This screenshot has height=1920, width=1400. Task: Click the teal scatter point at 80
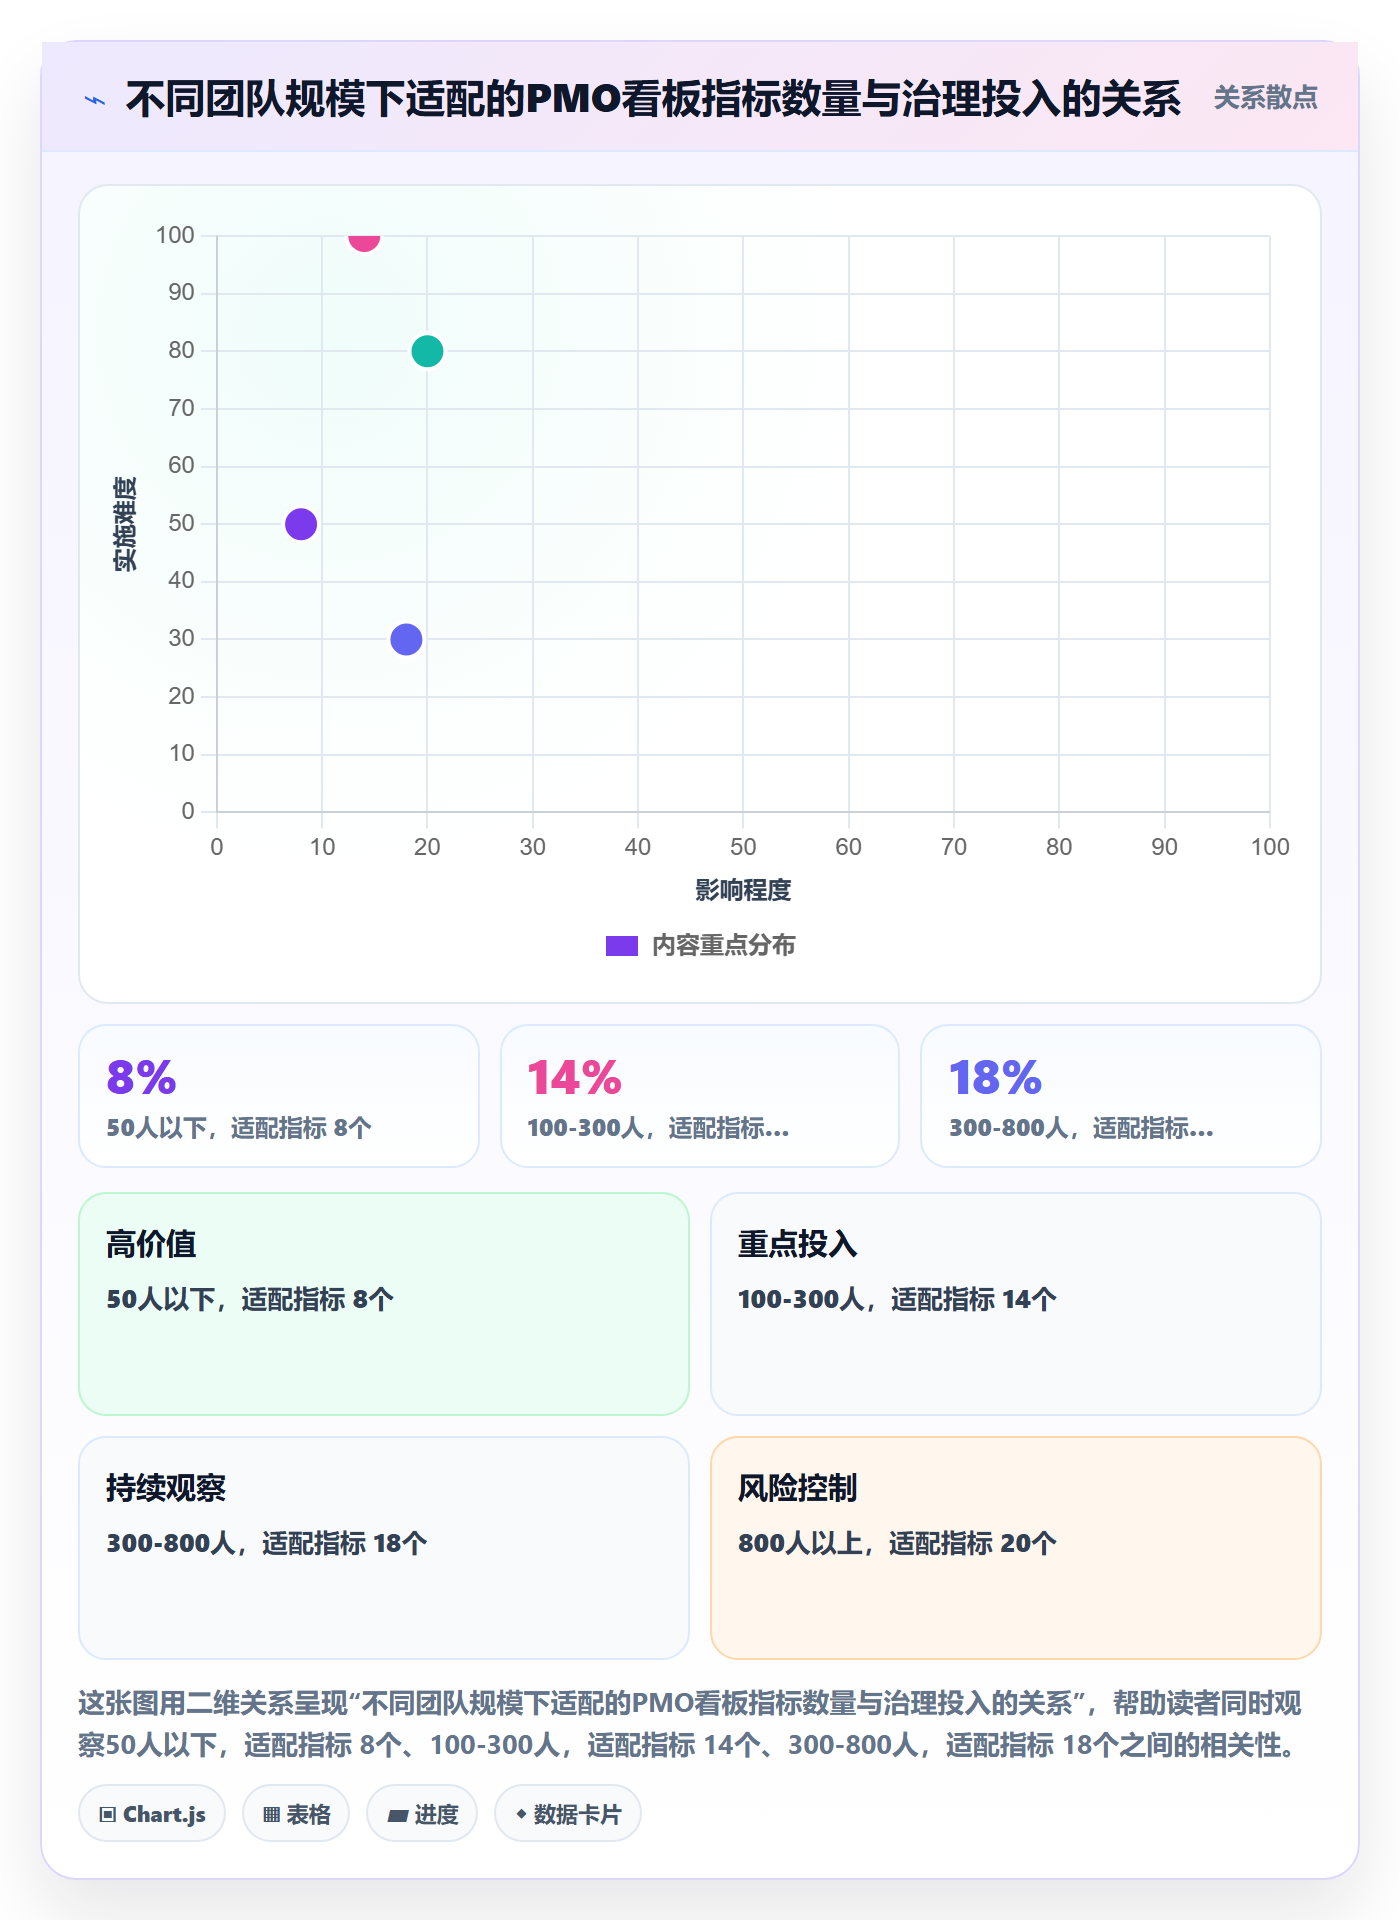point(427,351)
